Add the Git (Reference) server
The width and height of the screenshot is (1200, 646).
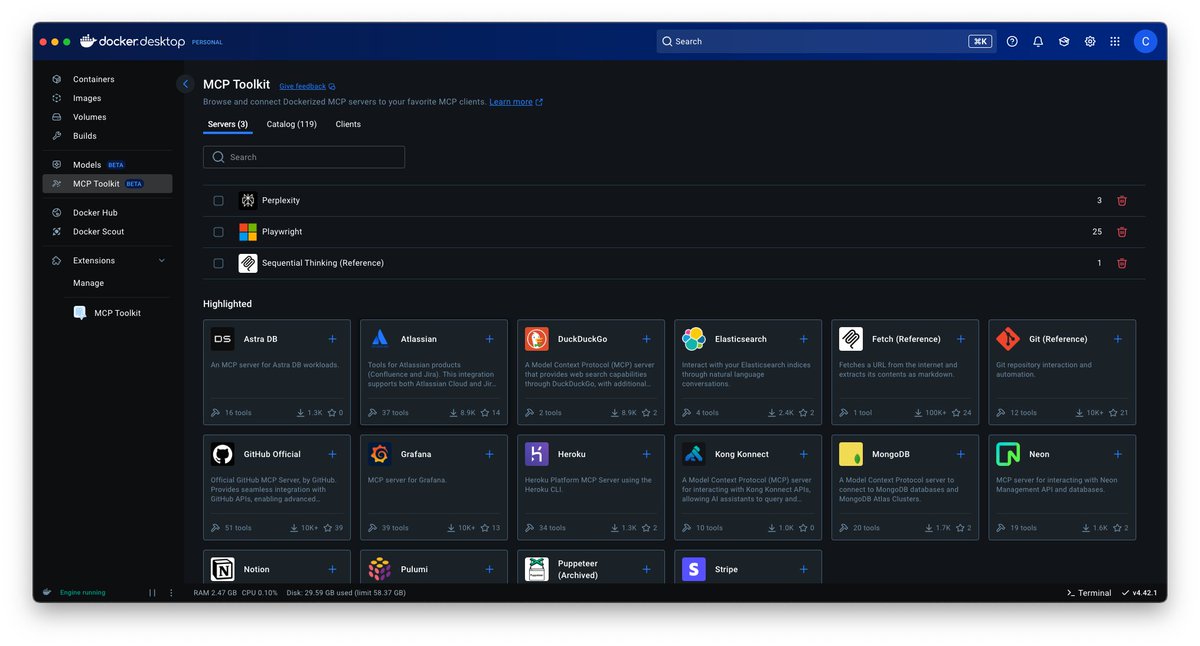[1118, 339]
